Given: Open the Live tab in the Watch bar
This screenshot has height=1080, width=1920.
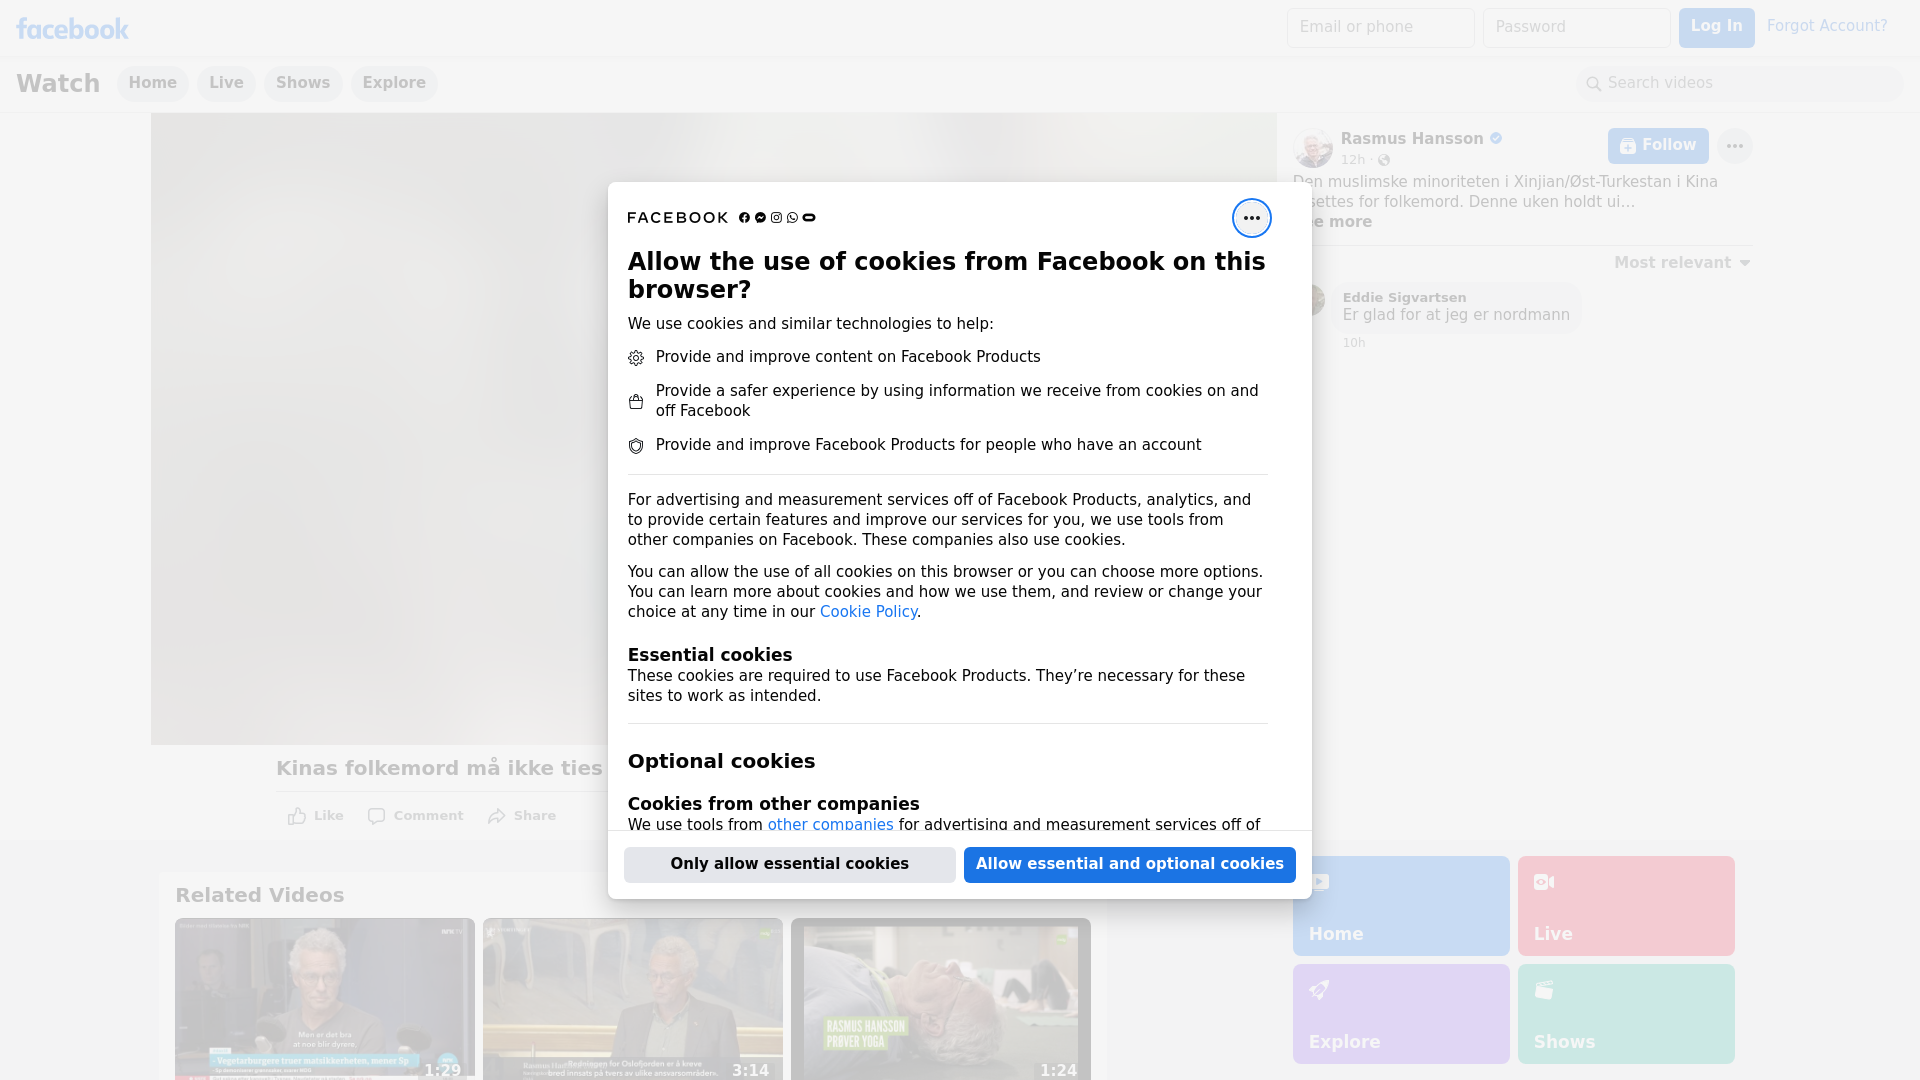Looking at the screenshot, I should [x=226, y=83].
